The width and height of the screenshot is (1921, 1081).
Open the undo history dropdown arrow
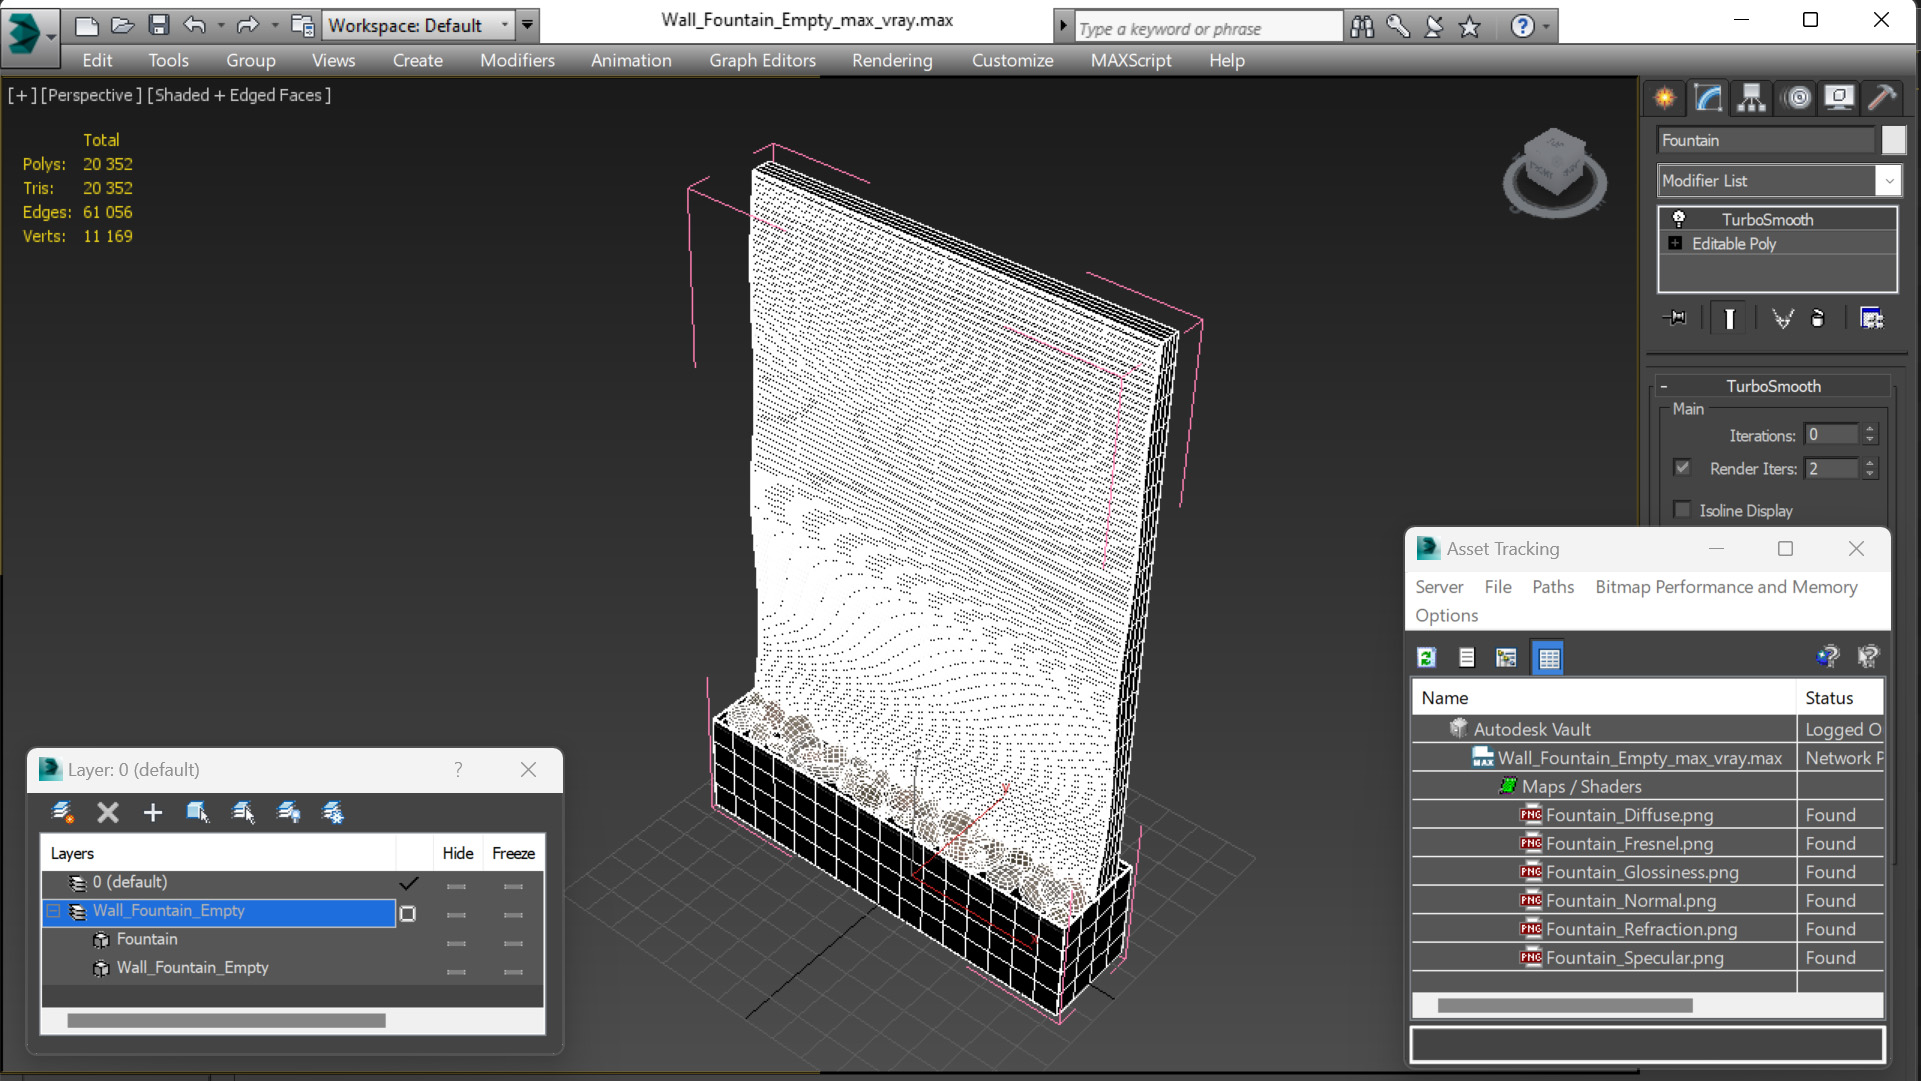[x=220, y=26]
